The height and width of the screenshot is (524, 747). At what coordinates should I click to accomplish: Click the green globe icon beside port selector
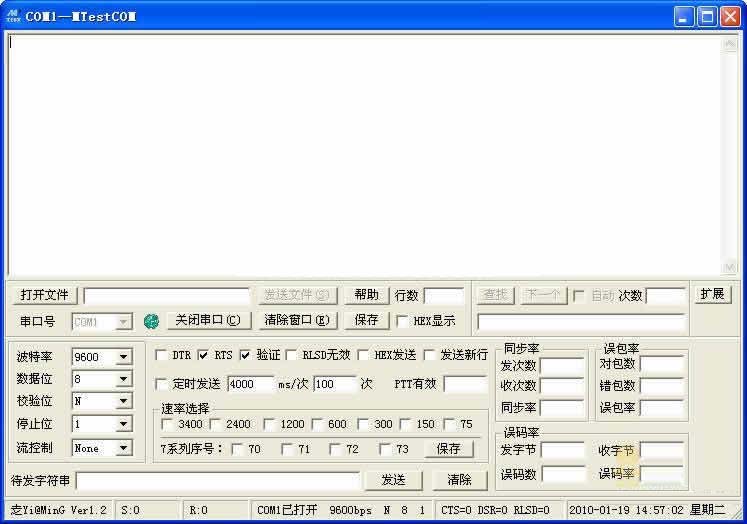151,321
